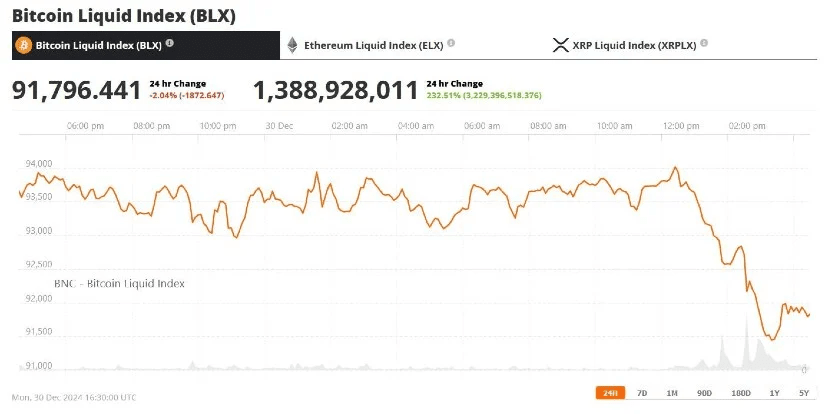Switch chart to 7D range
The height and width of the screenshot is (414, 825).
642,391
